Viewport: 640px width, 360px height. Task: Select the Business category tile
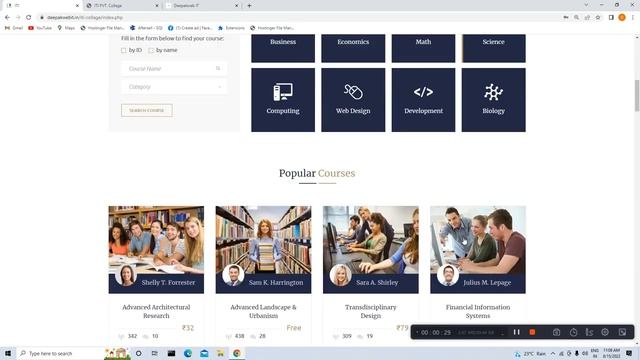[283, 48]
